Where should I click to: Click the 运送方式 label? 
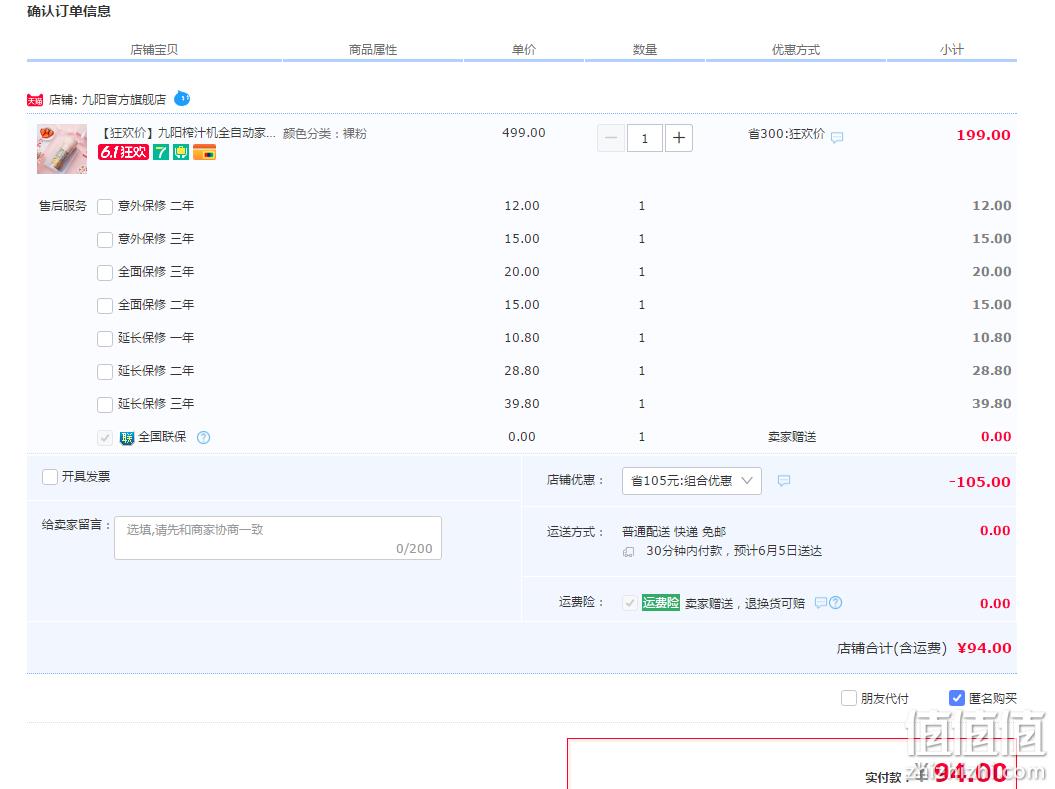click(x=575, y=532)
